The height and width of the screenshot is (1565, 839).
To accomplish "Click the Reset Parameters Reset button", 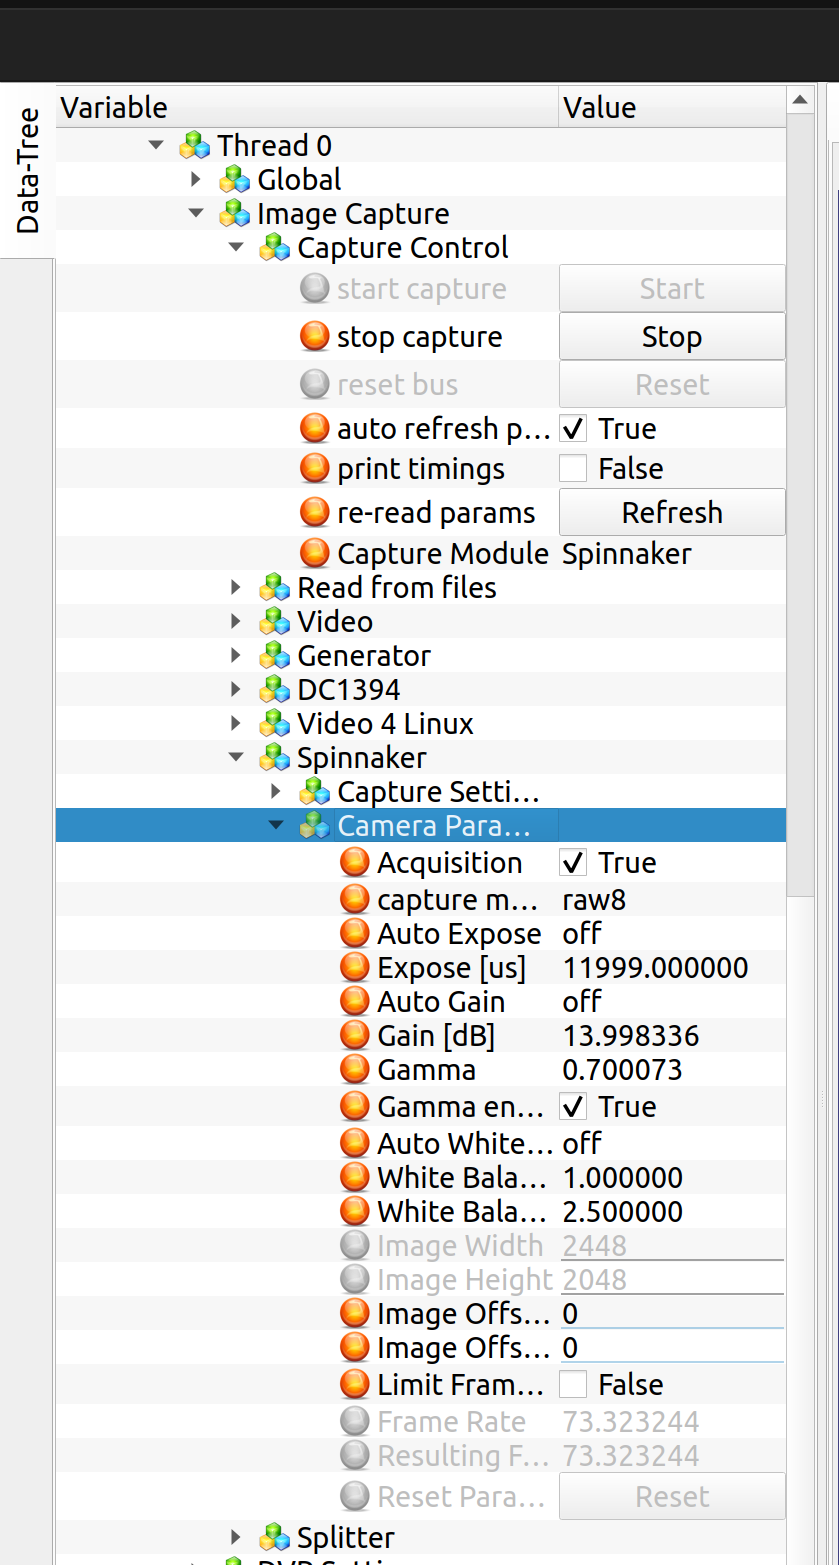I will pos(672,1497).
